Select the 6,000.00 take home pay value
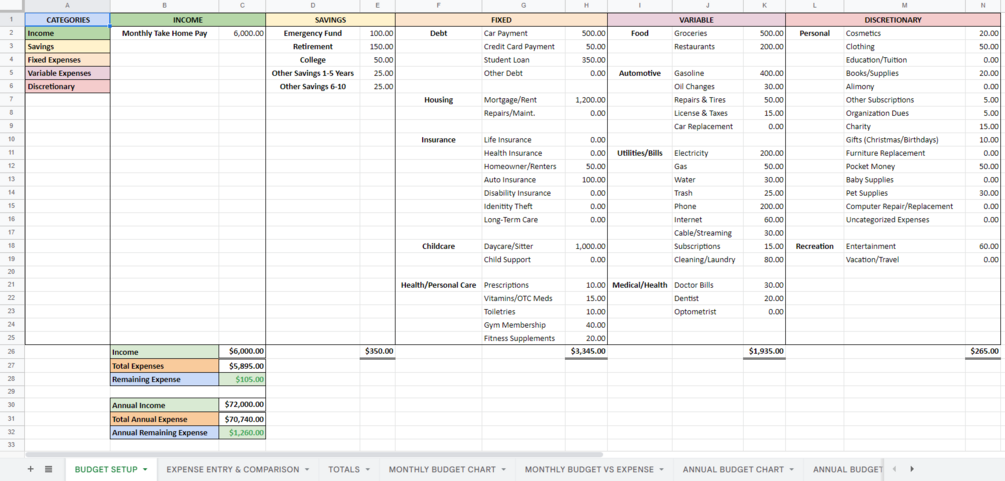Viewport: 1005px width, 481px height. [x=242, y=33]
